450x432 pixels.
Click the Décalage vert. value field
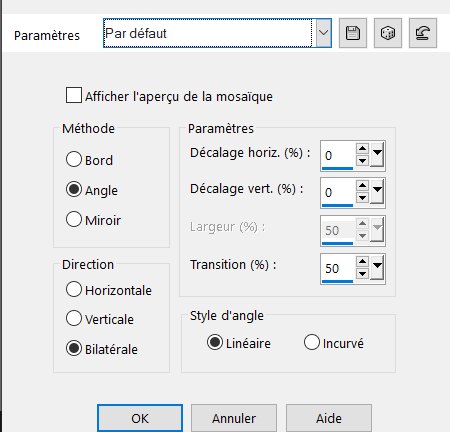337,192
